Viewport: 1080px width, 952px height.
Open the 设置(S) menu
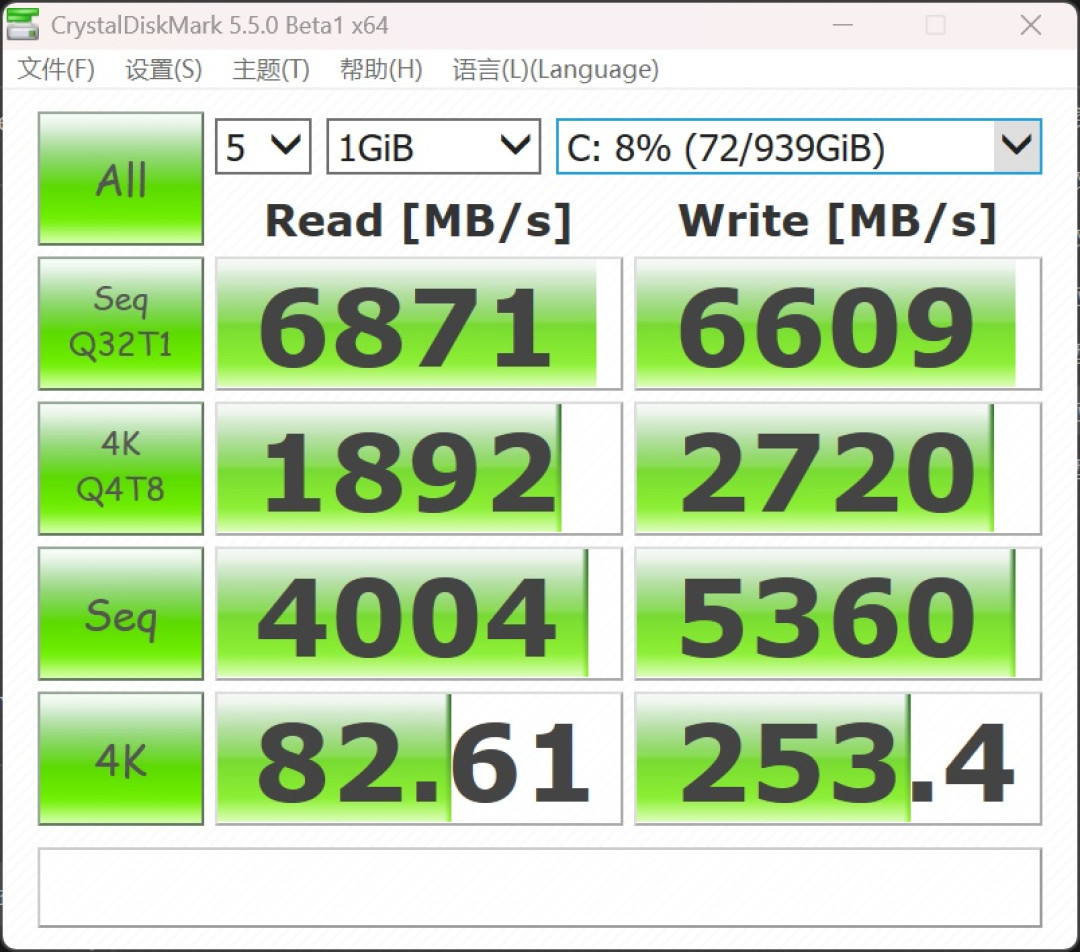[163, 70]
